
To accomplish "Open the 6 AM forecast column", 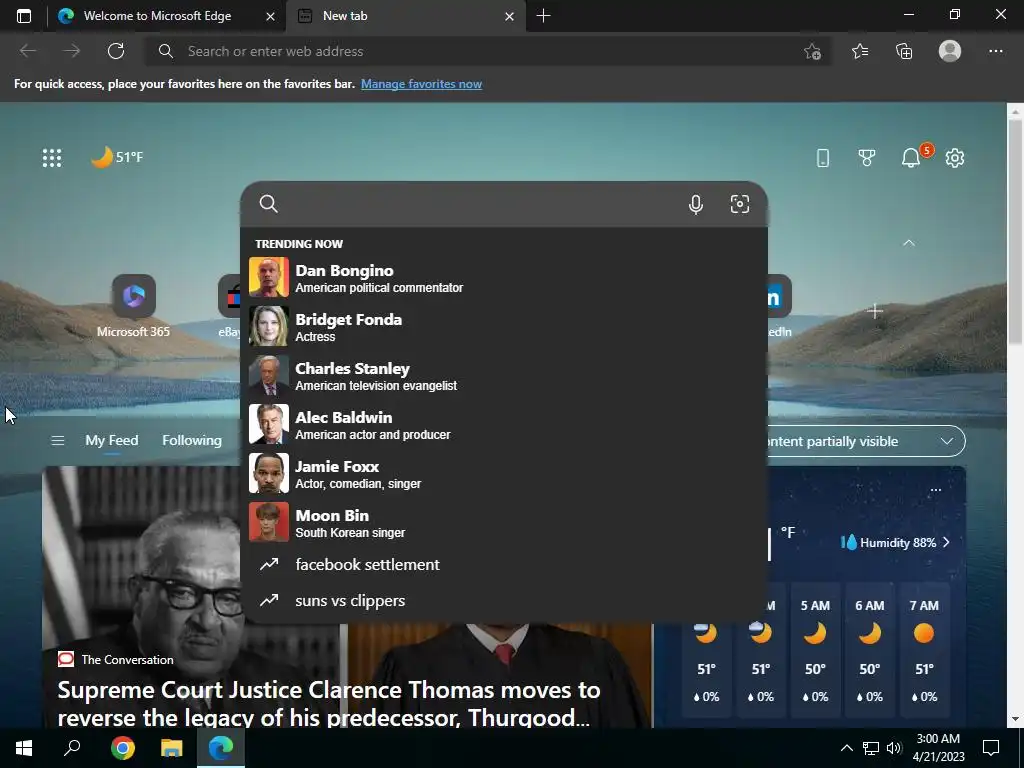I will pos(869,651).
